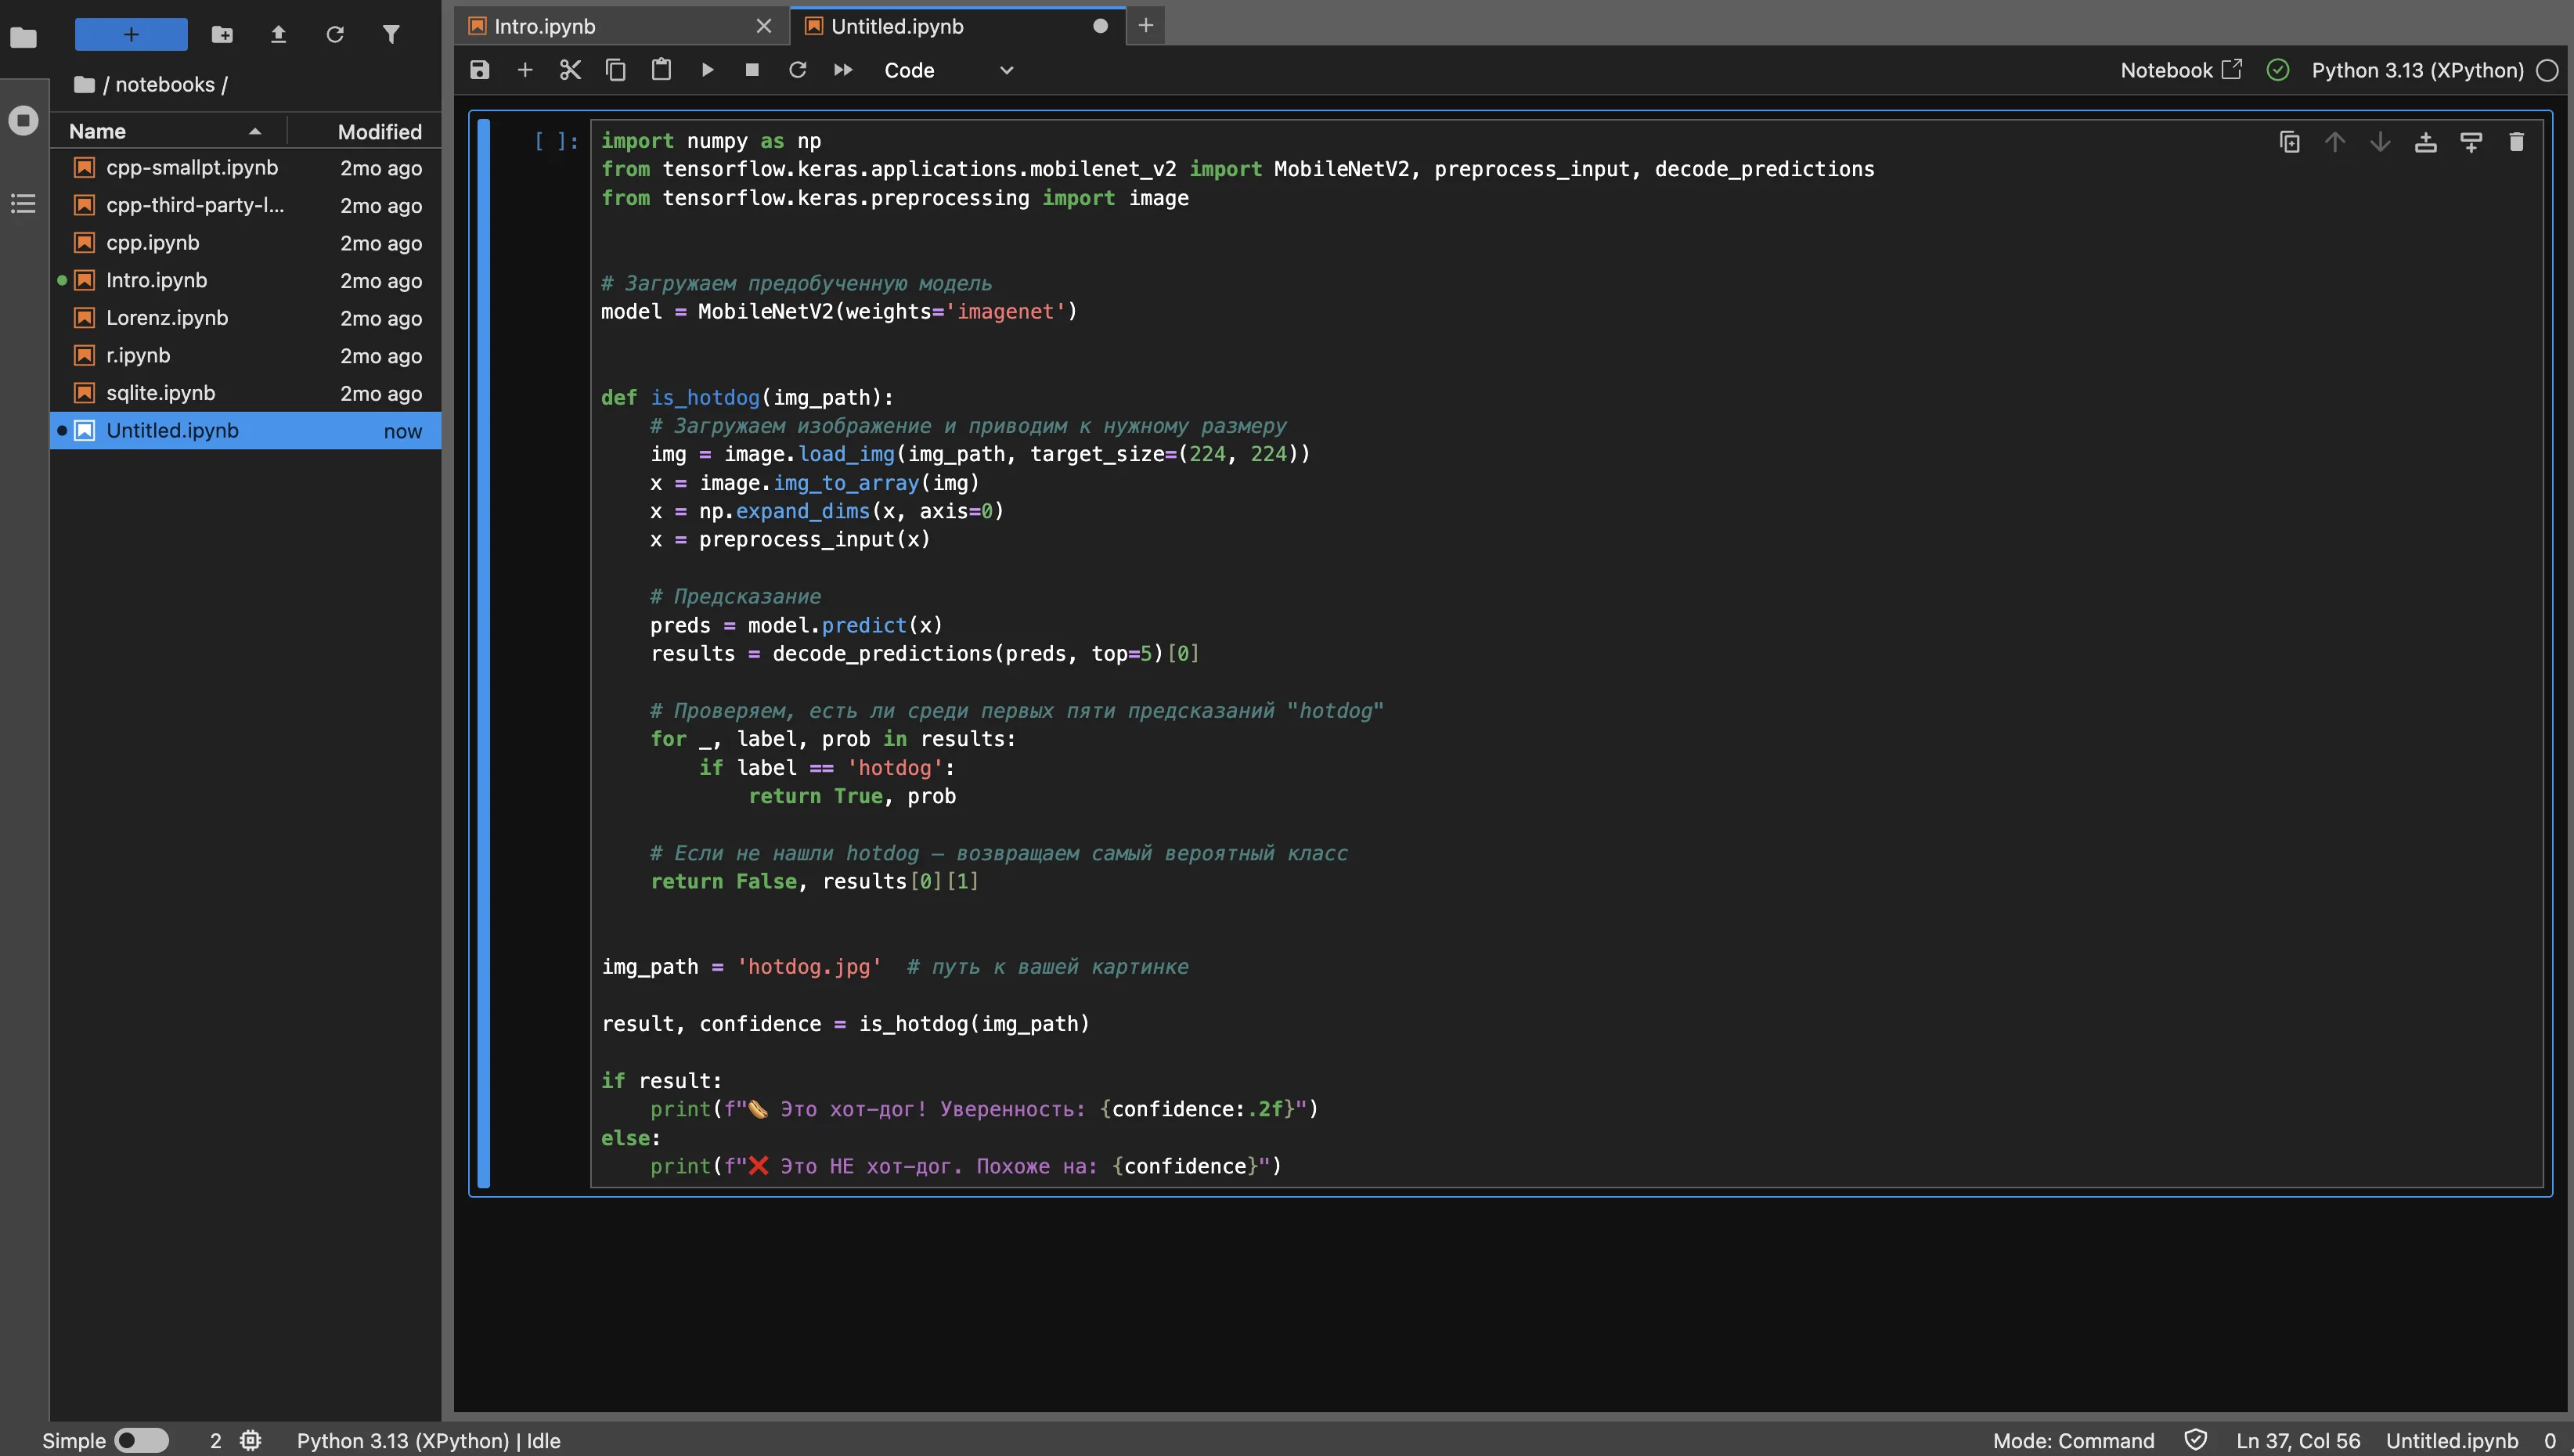The height and width of the screenshot is (1456, 2574).
Task: Open the Running Terminals and Kernels sidebar
Action: (x=23, y=121)
